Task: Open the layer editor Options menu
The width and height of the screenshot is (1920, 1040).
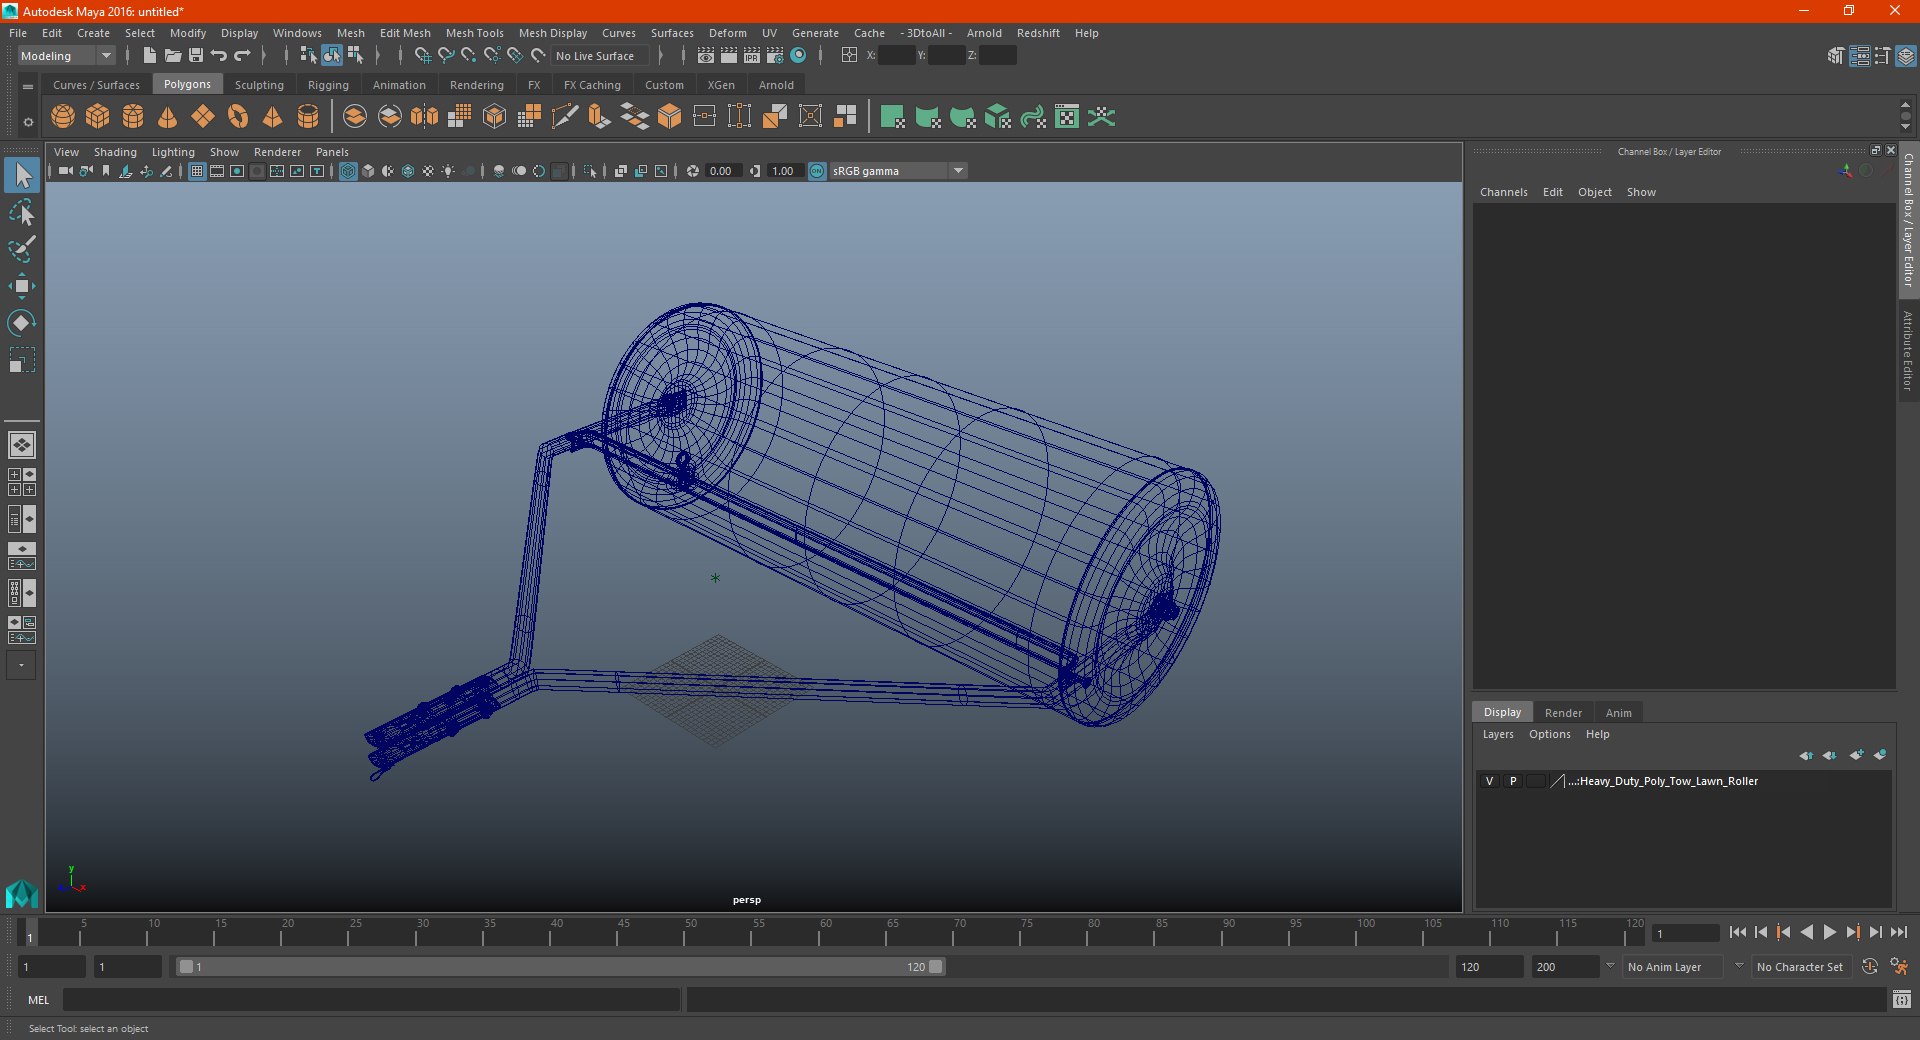Action: [x=1549, y=734]
